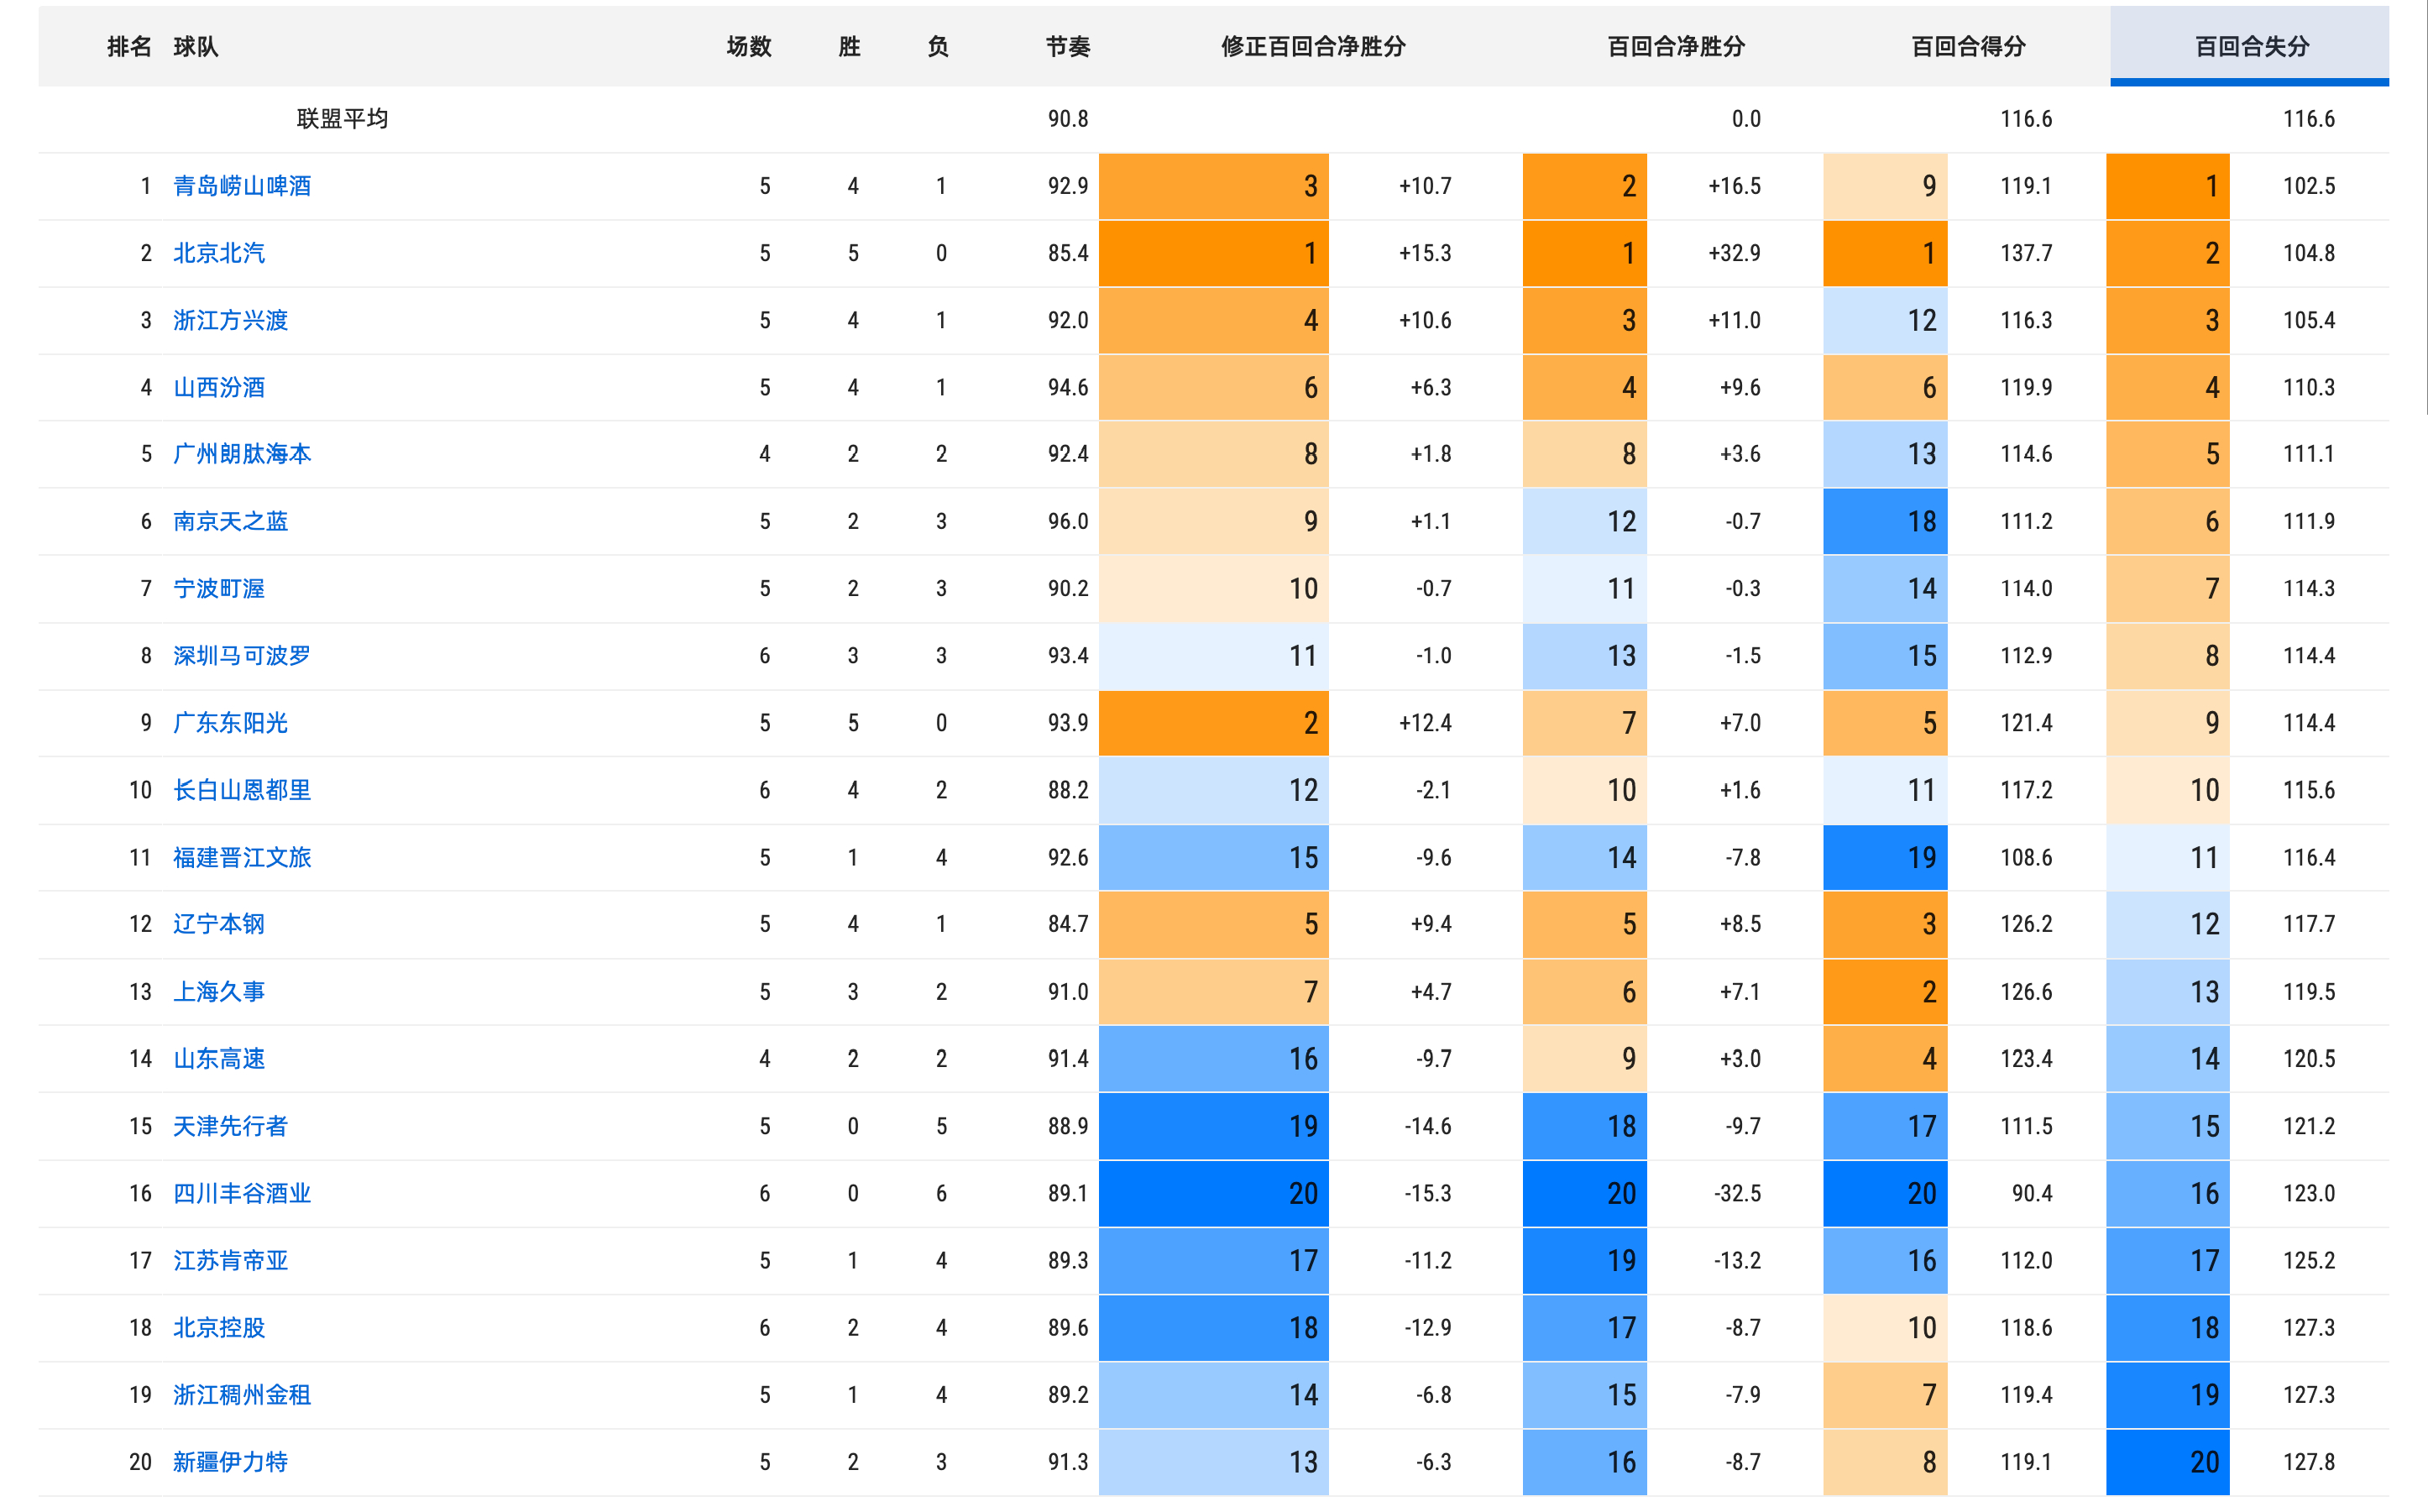Open the 北京北汽 team page
The width and height of the screenshot is (2428, 1512).
pyautogui.click(x=219, y=253)
